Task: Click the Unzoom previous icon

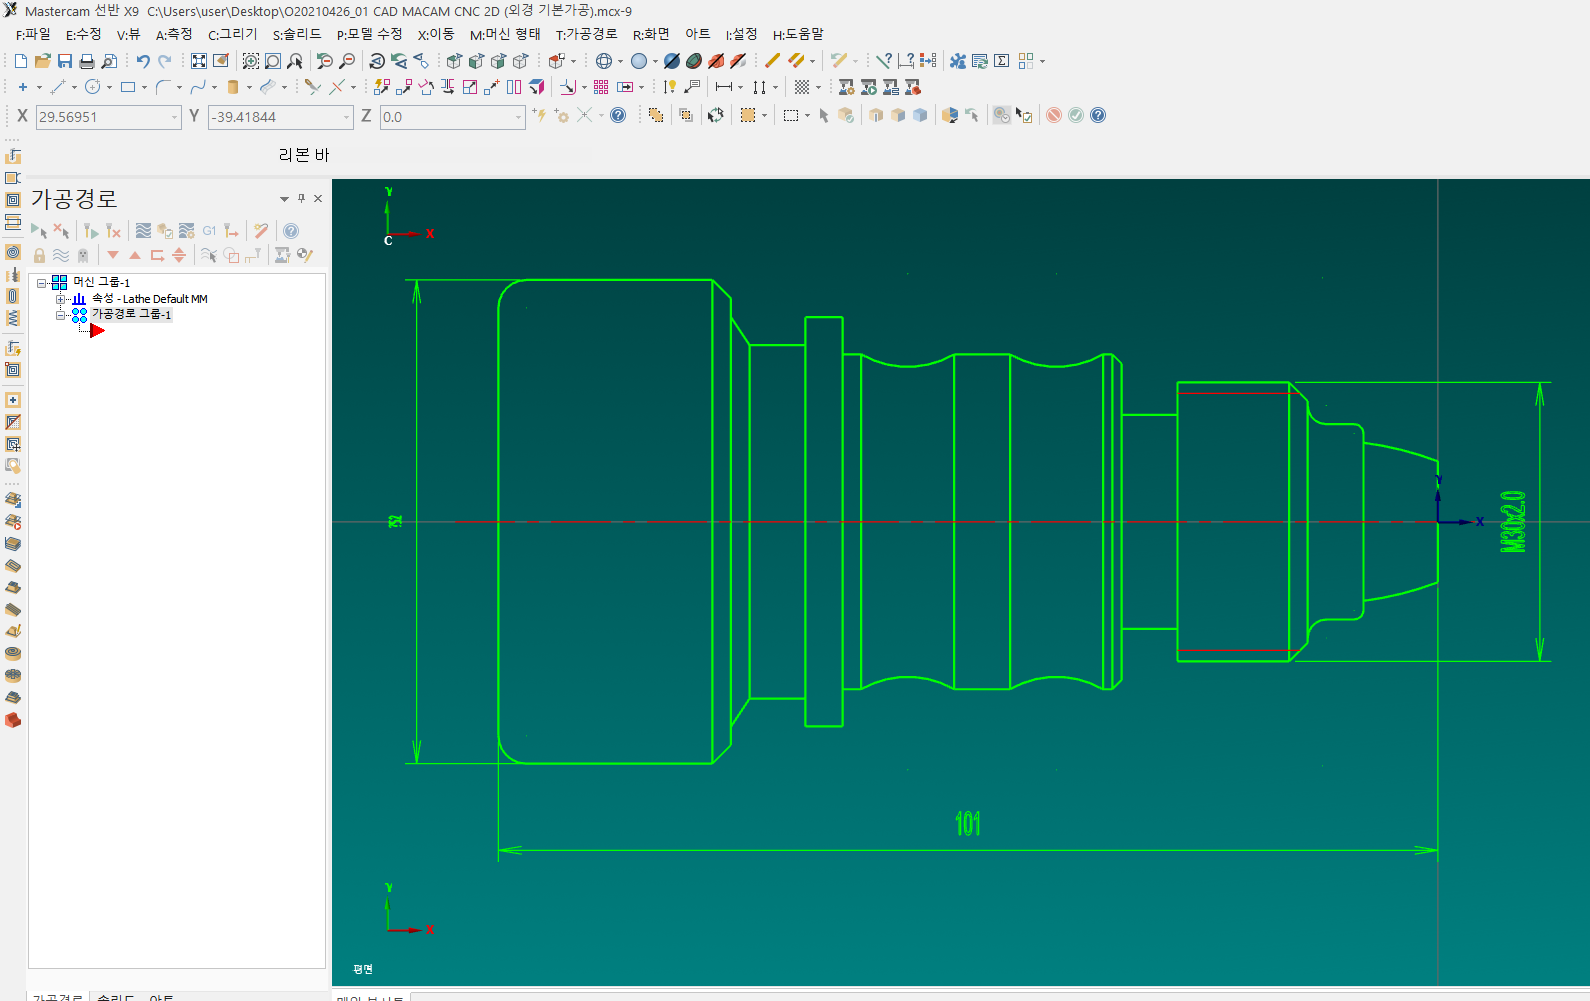Action: pos(324,61)
